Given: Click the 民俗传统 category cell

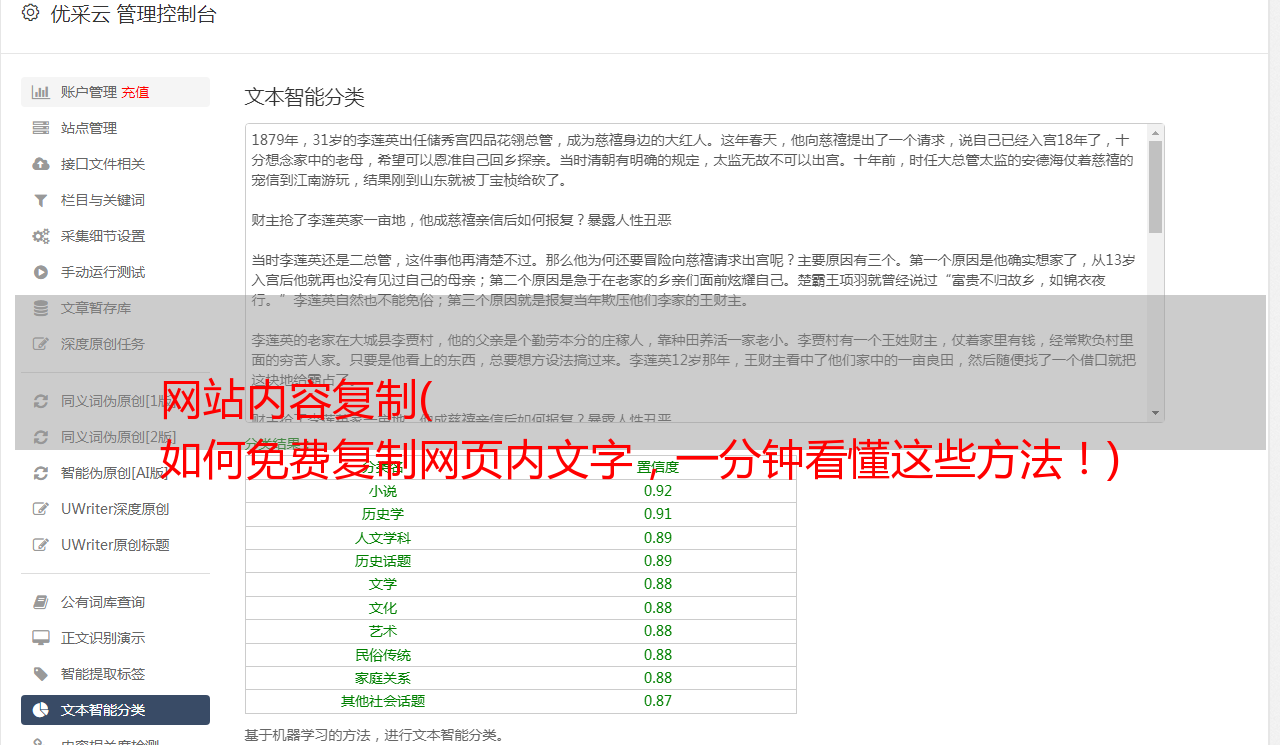Looking at the screenshot, I should tap(383, 655).
